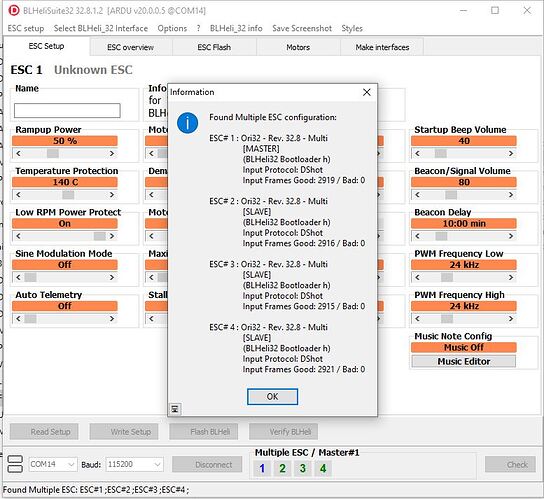Select ESC number 1 button
Image resolution: width=544 pixels, height=499 pixels.
(262, 468)
